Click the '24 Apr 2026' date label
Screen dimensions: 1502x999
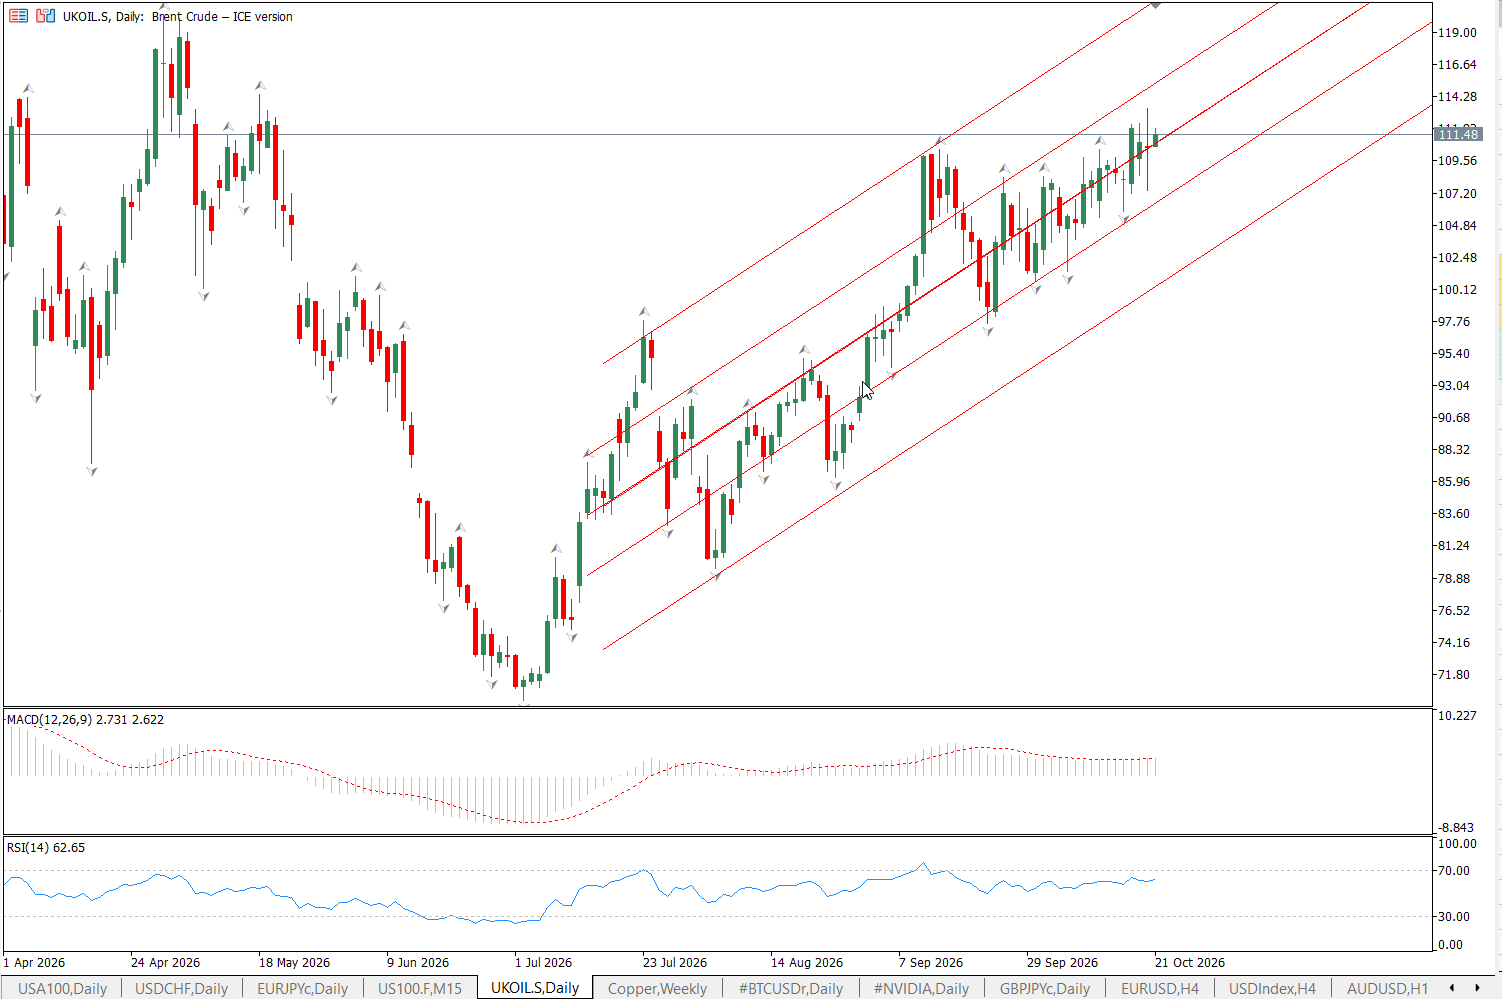[165, 963]
